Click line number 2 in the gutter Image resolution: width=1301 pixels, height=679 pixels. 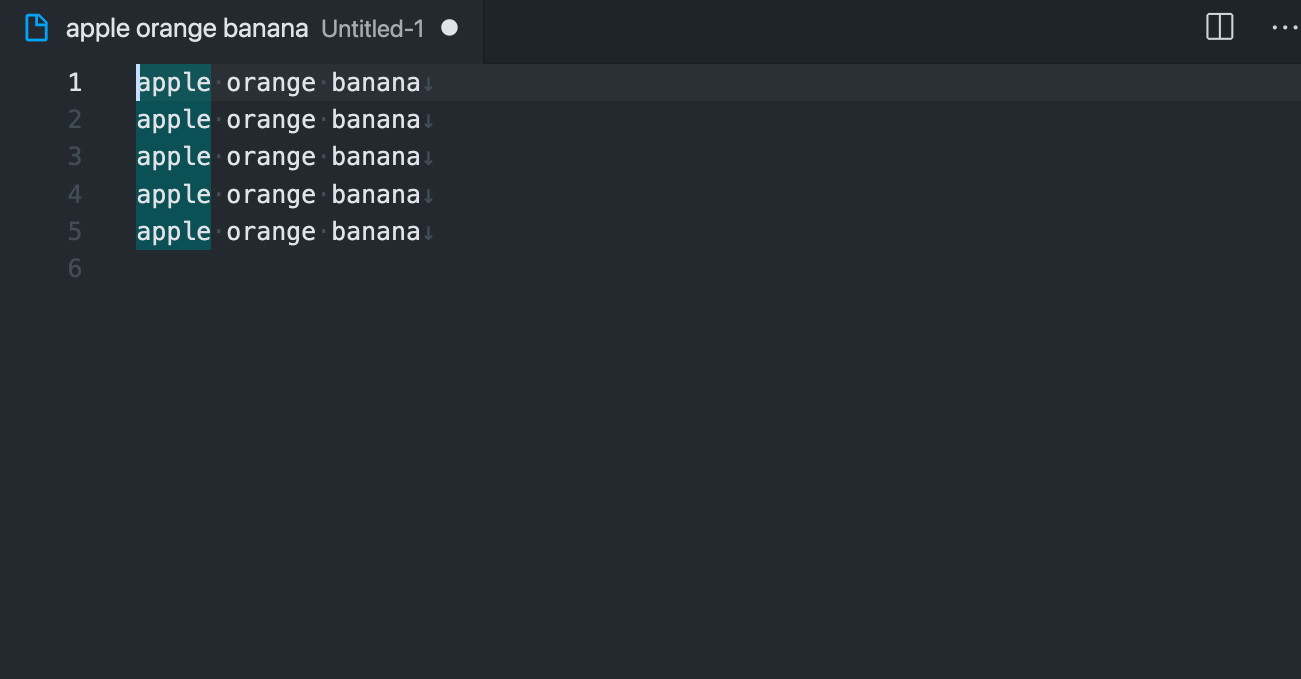[75, 119]
